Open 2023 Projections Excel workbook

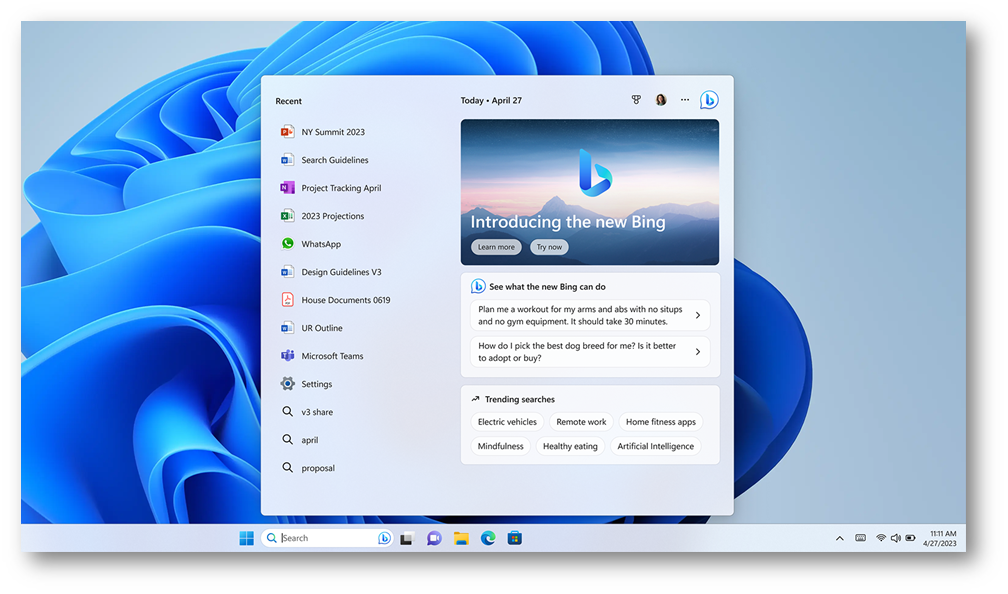point(332,216)
